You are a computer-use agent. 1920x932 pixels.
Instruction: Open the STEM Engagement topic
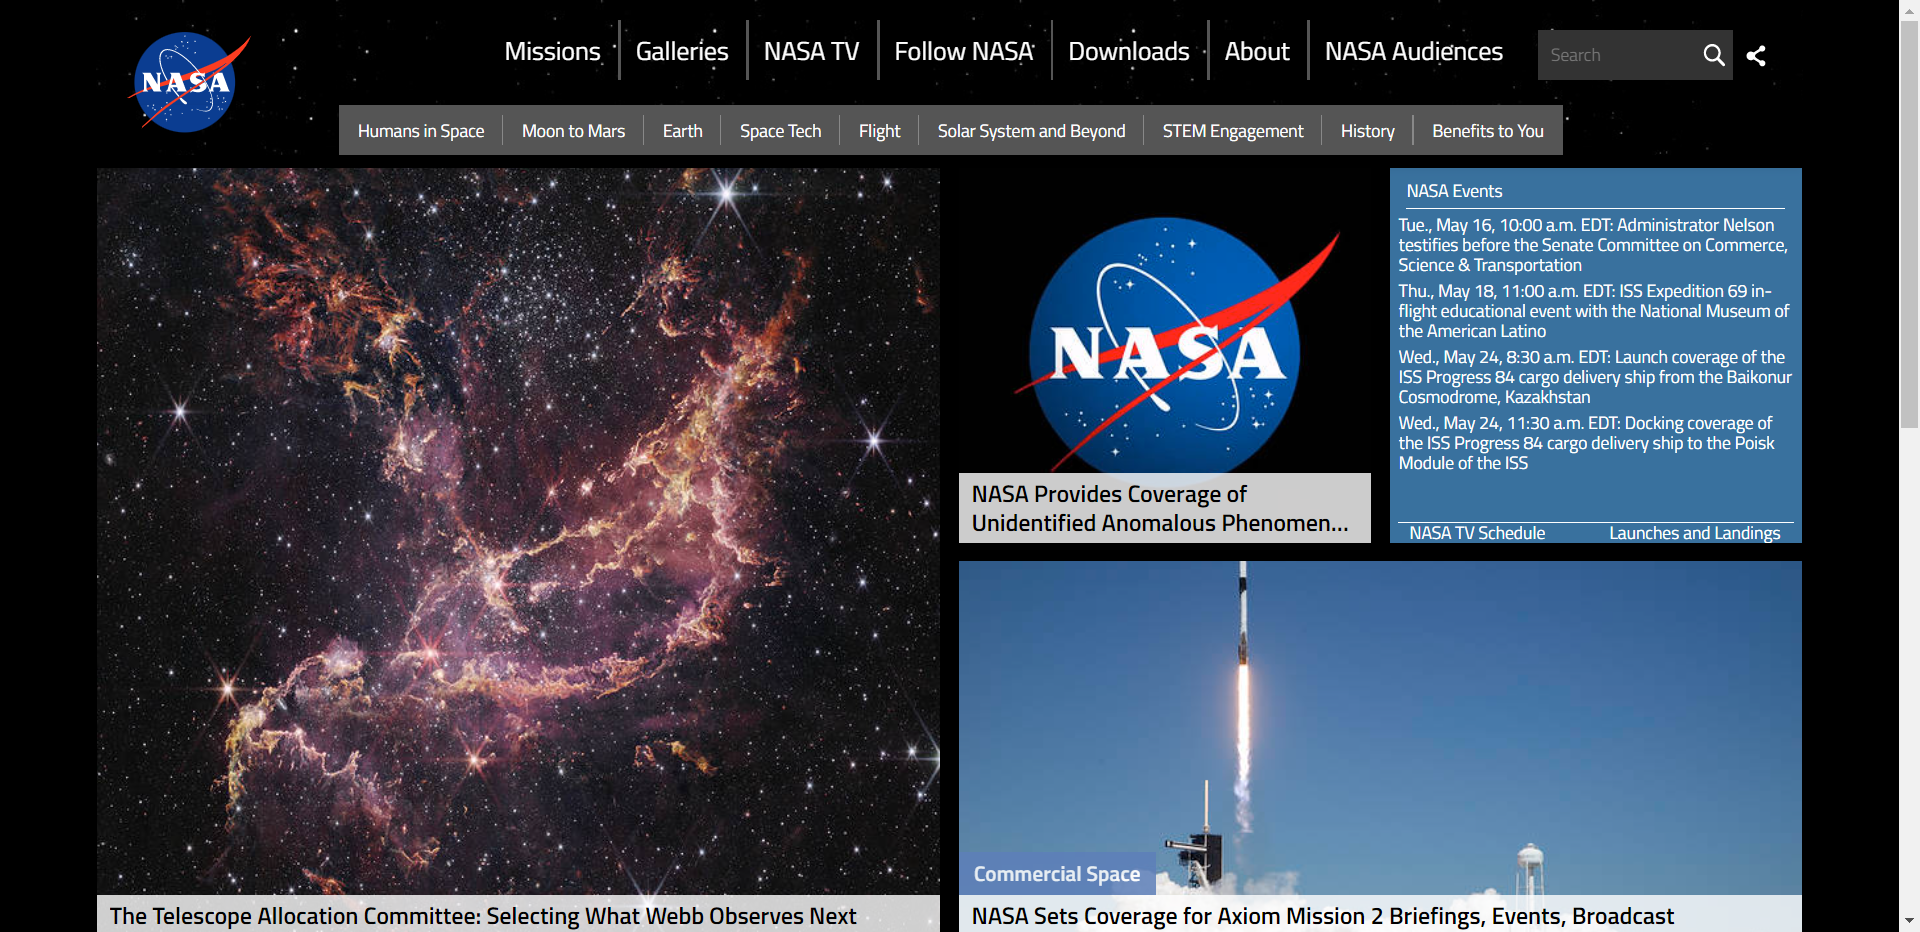coord(1232,131)
